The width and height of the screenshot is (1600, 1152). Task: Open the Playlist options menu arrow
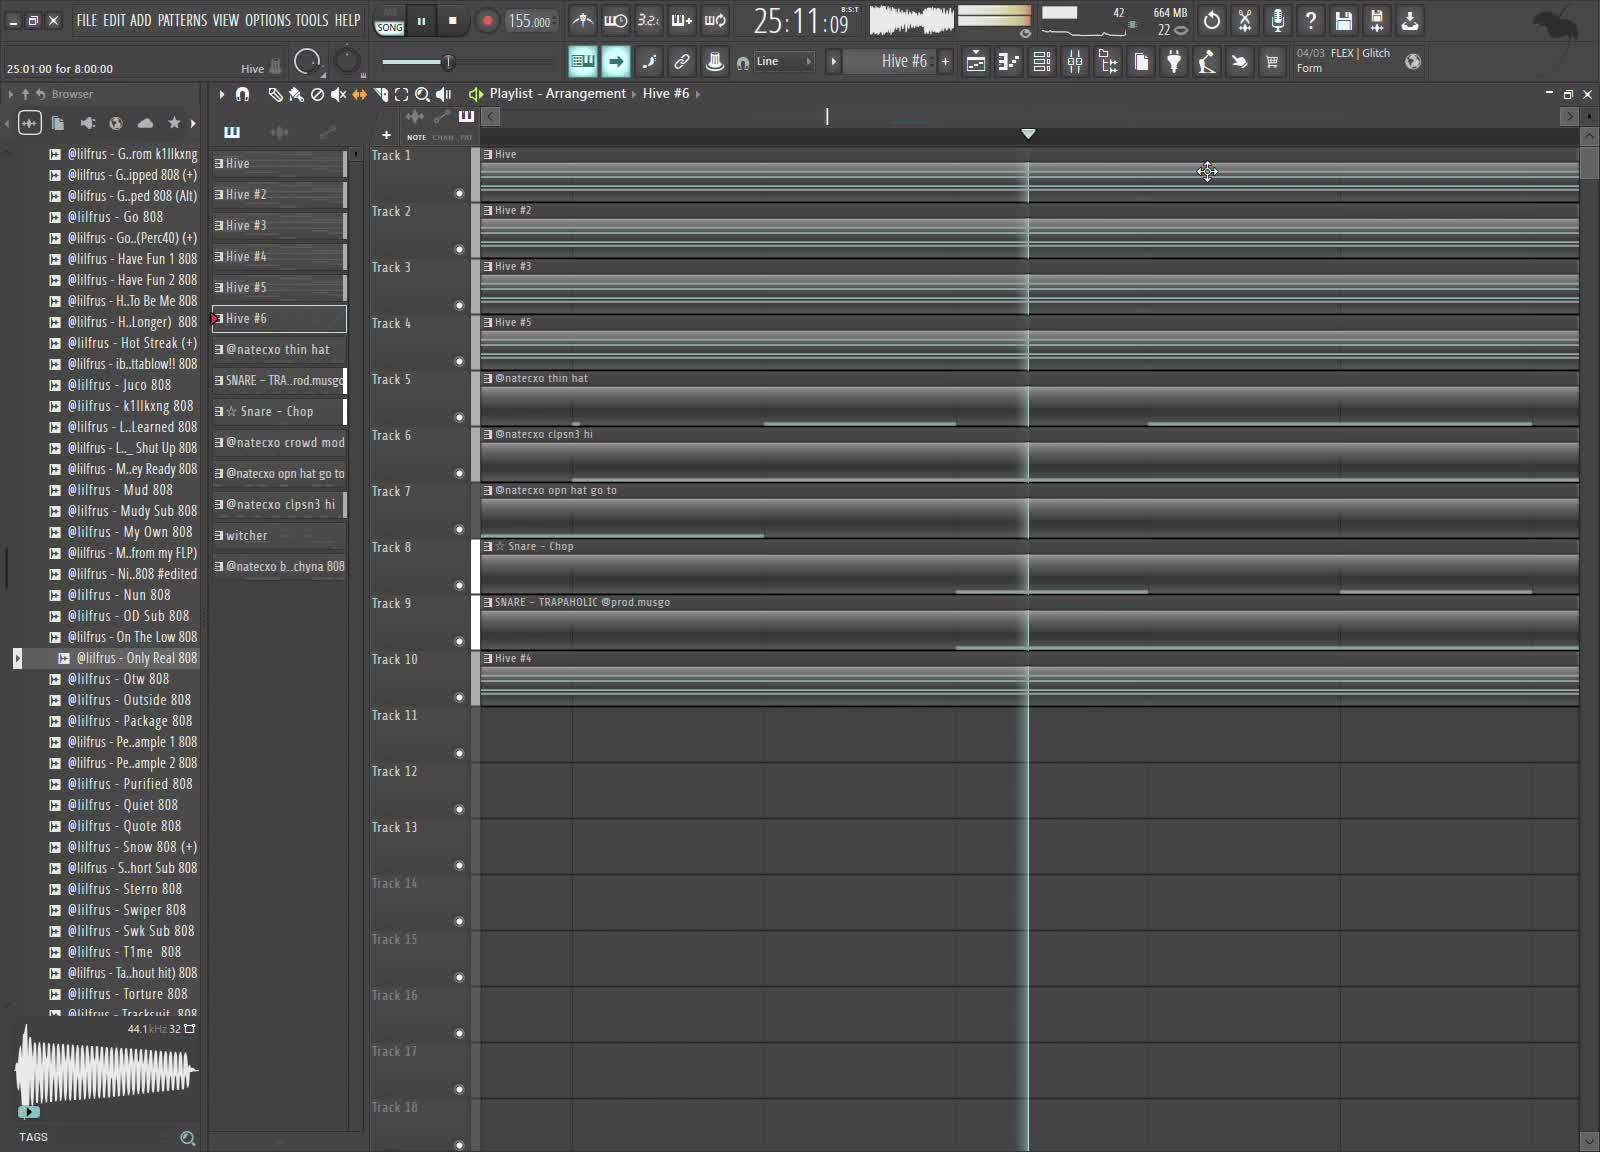pos(222,94)
